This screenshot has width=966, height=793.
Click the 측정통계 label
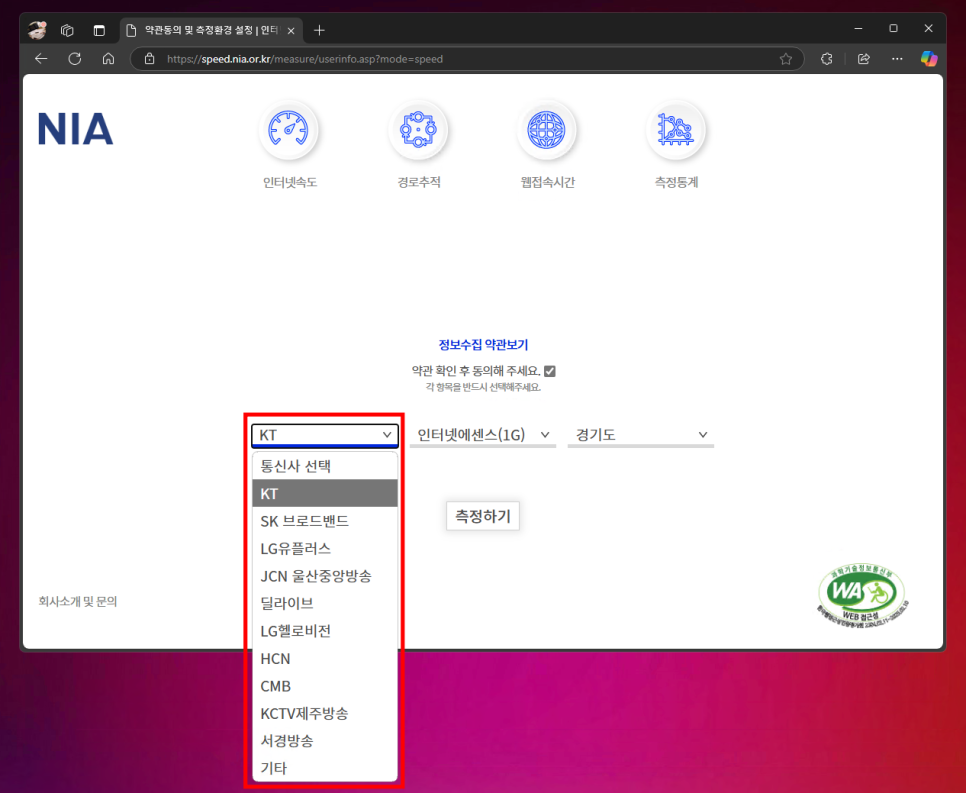click(676, 182)
